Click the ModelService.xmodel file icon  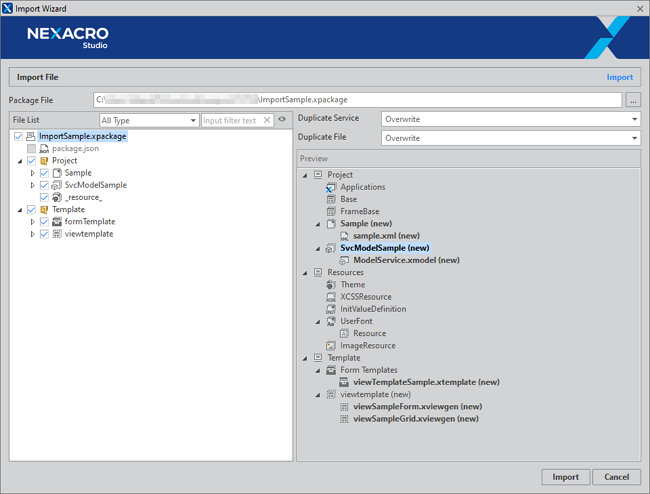point(344,260)
